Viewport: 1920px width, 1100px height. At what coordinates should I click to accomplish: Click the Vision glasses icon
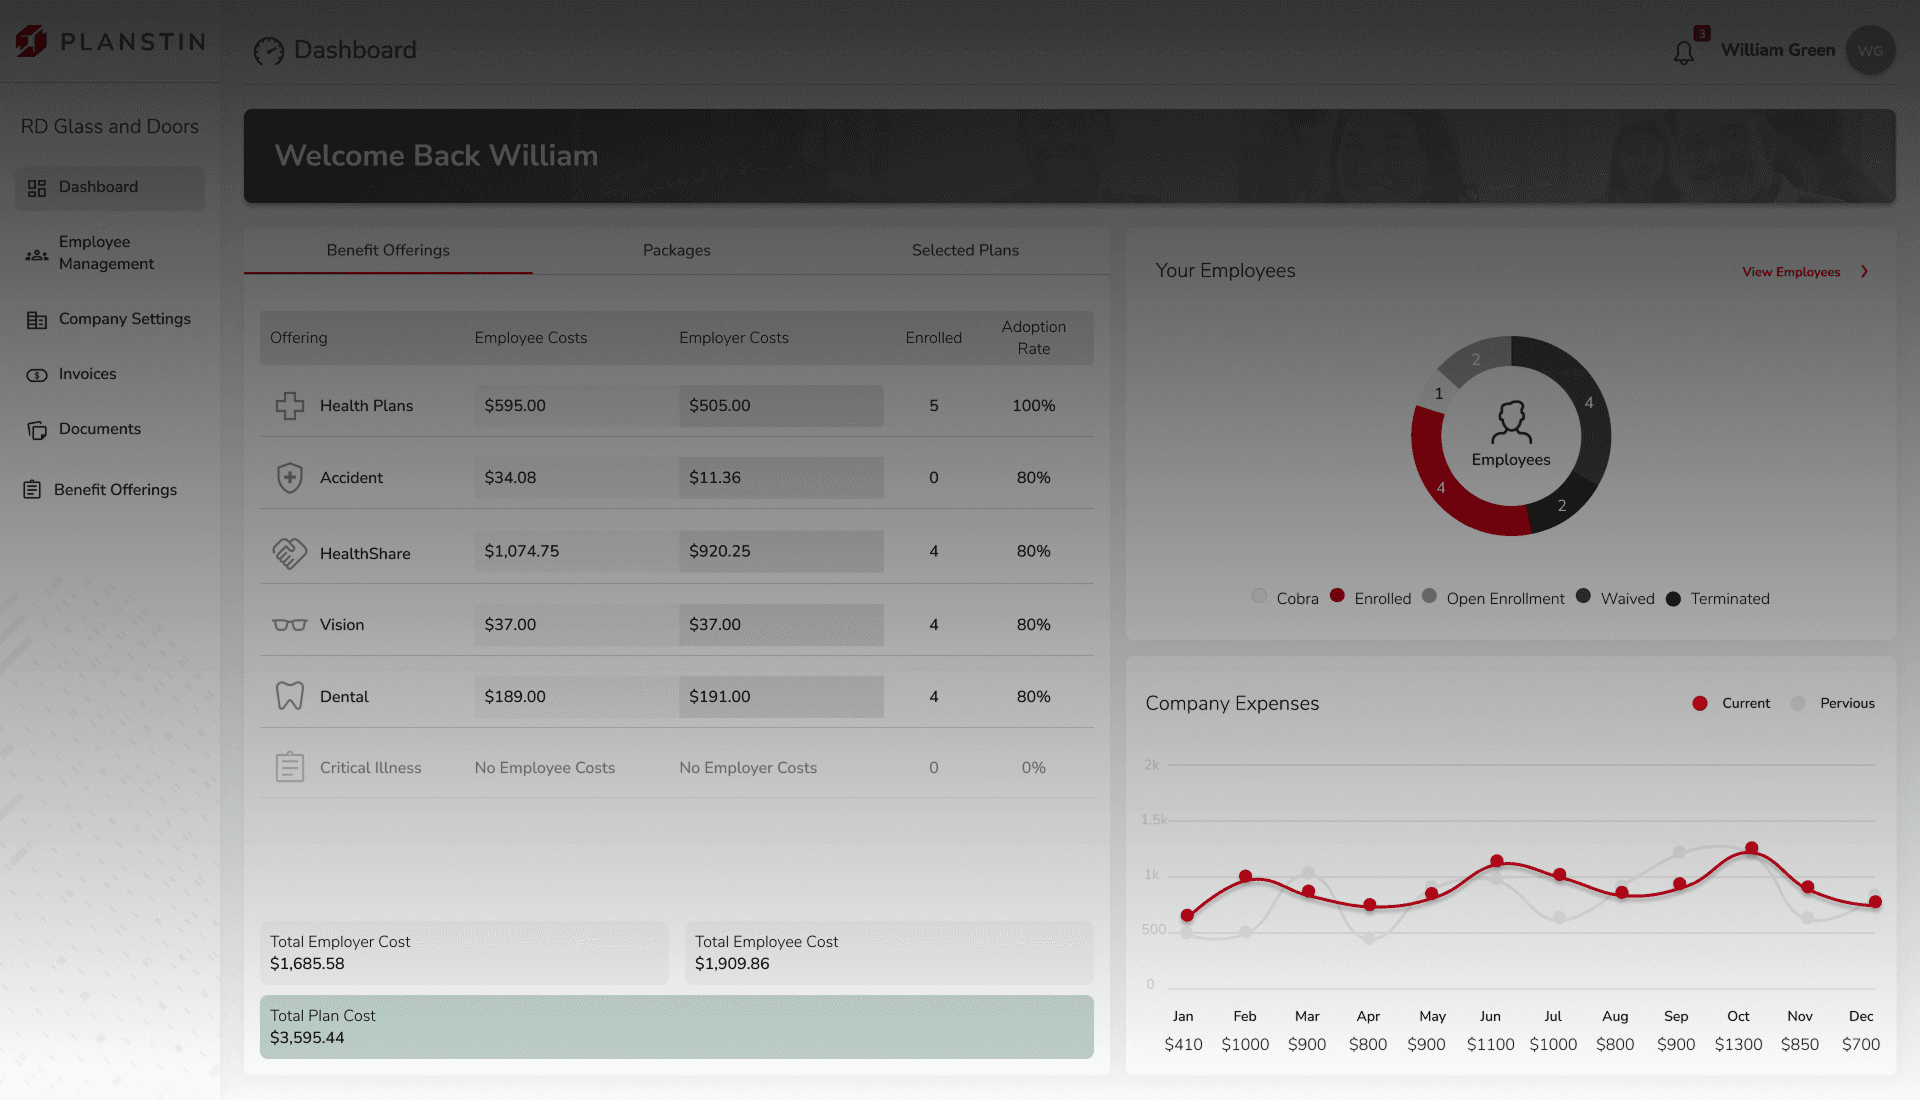pyautogui.click(x=290, y=625)
